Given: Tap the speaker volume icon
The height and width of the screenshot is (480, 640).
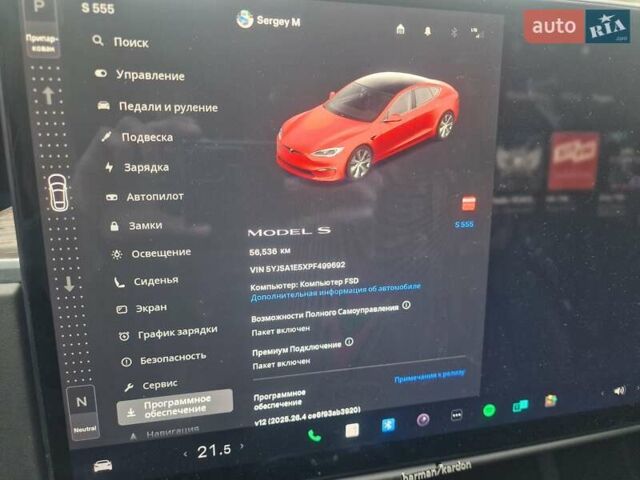Looking at the screenshot, I should click(619, 390).
